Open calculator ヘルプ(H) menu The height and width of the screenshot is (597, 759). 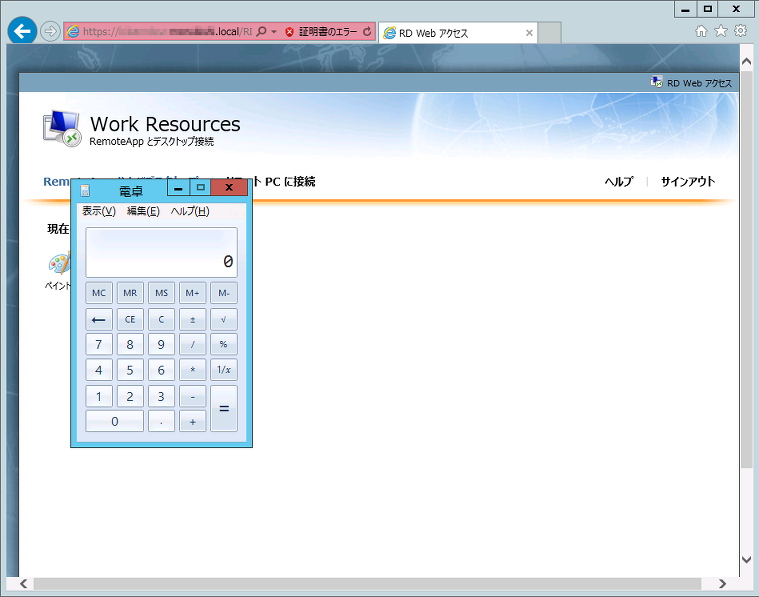coord(190,211)
